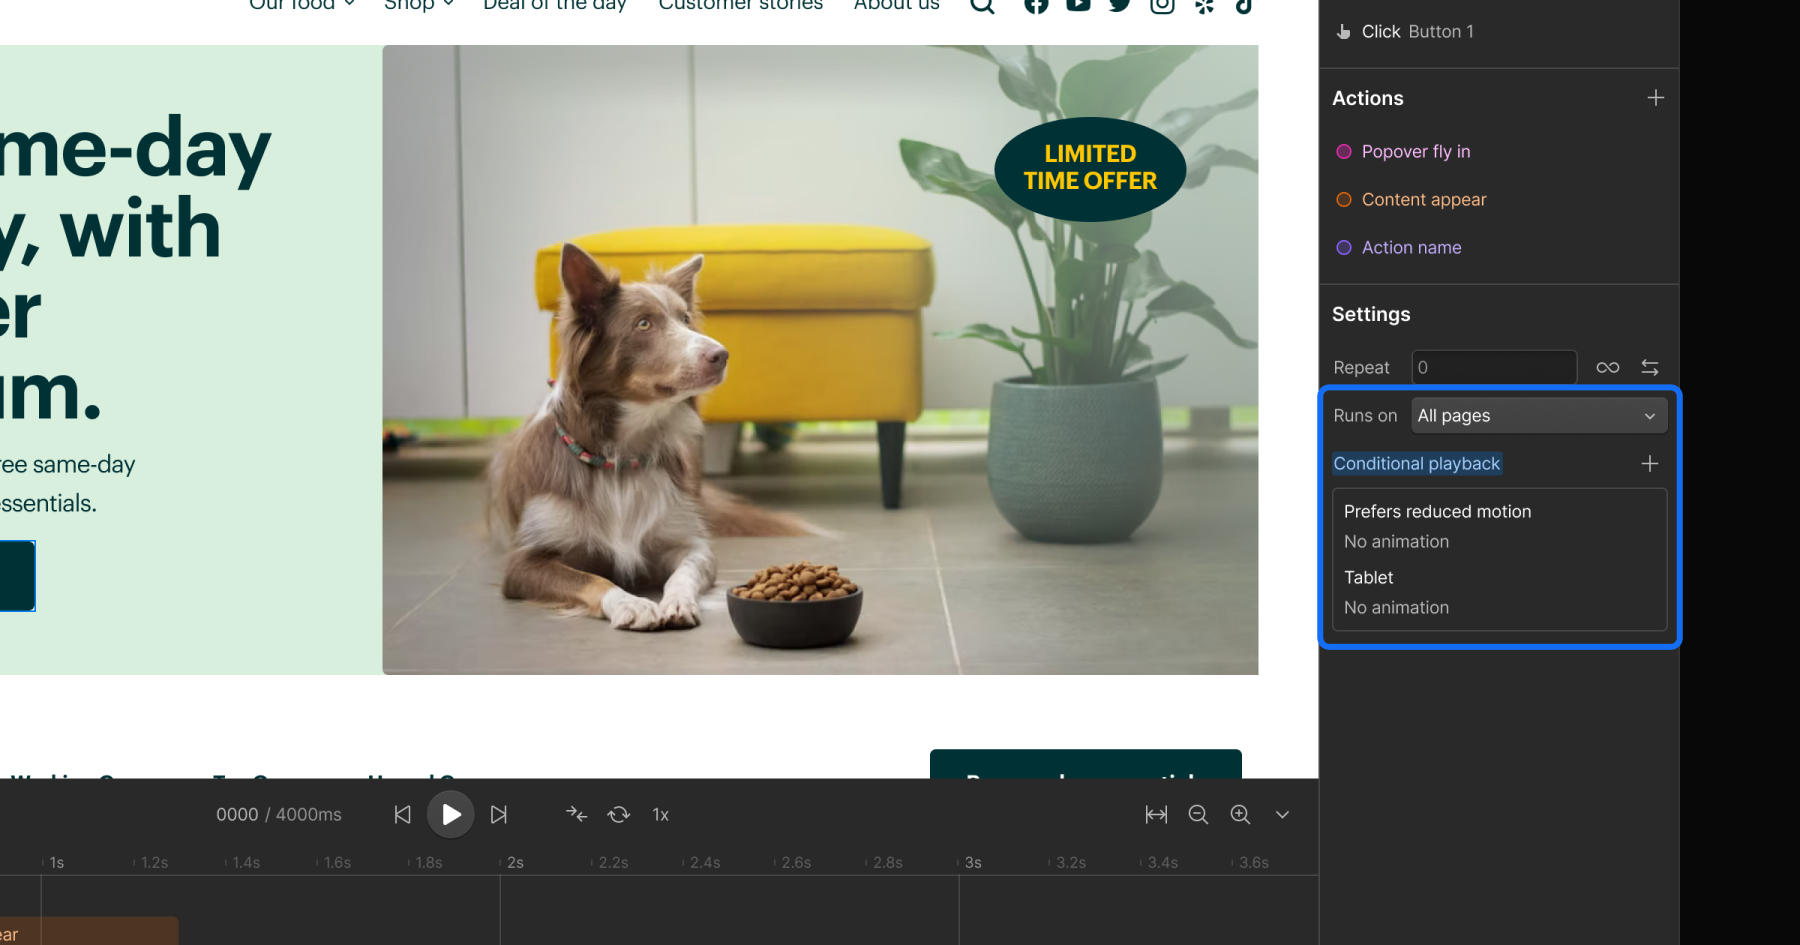This screenshot has width=1800, height=945.
Task: Click the site search icon
Action: point(983,5)
